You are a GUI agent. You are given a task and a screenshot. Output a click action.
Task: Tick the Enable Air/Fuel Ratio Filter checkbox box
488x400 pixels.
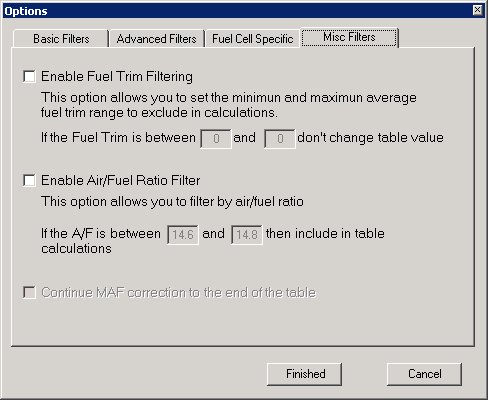[29, 180]
